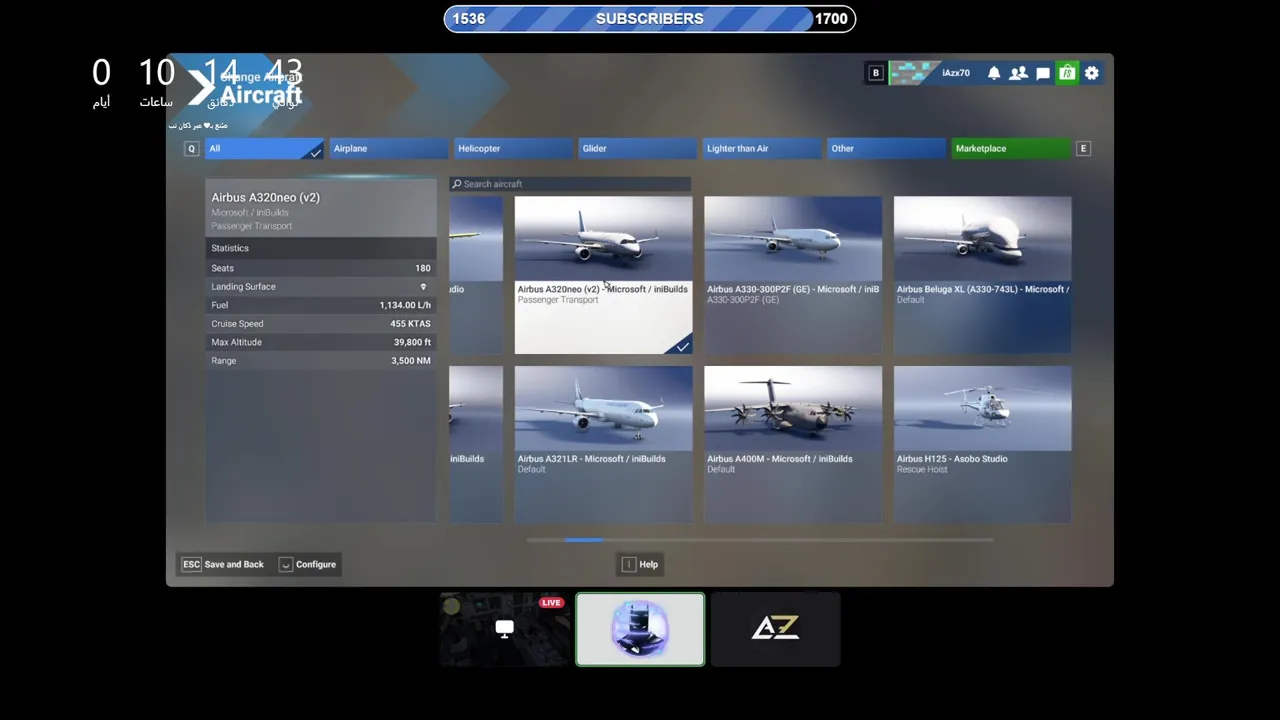Click the Search aircraft field
This screenshot has width=1280, height=720.
point(570,184)
